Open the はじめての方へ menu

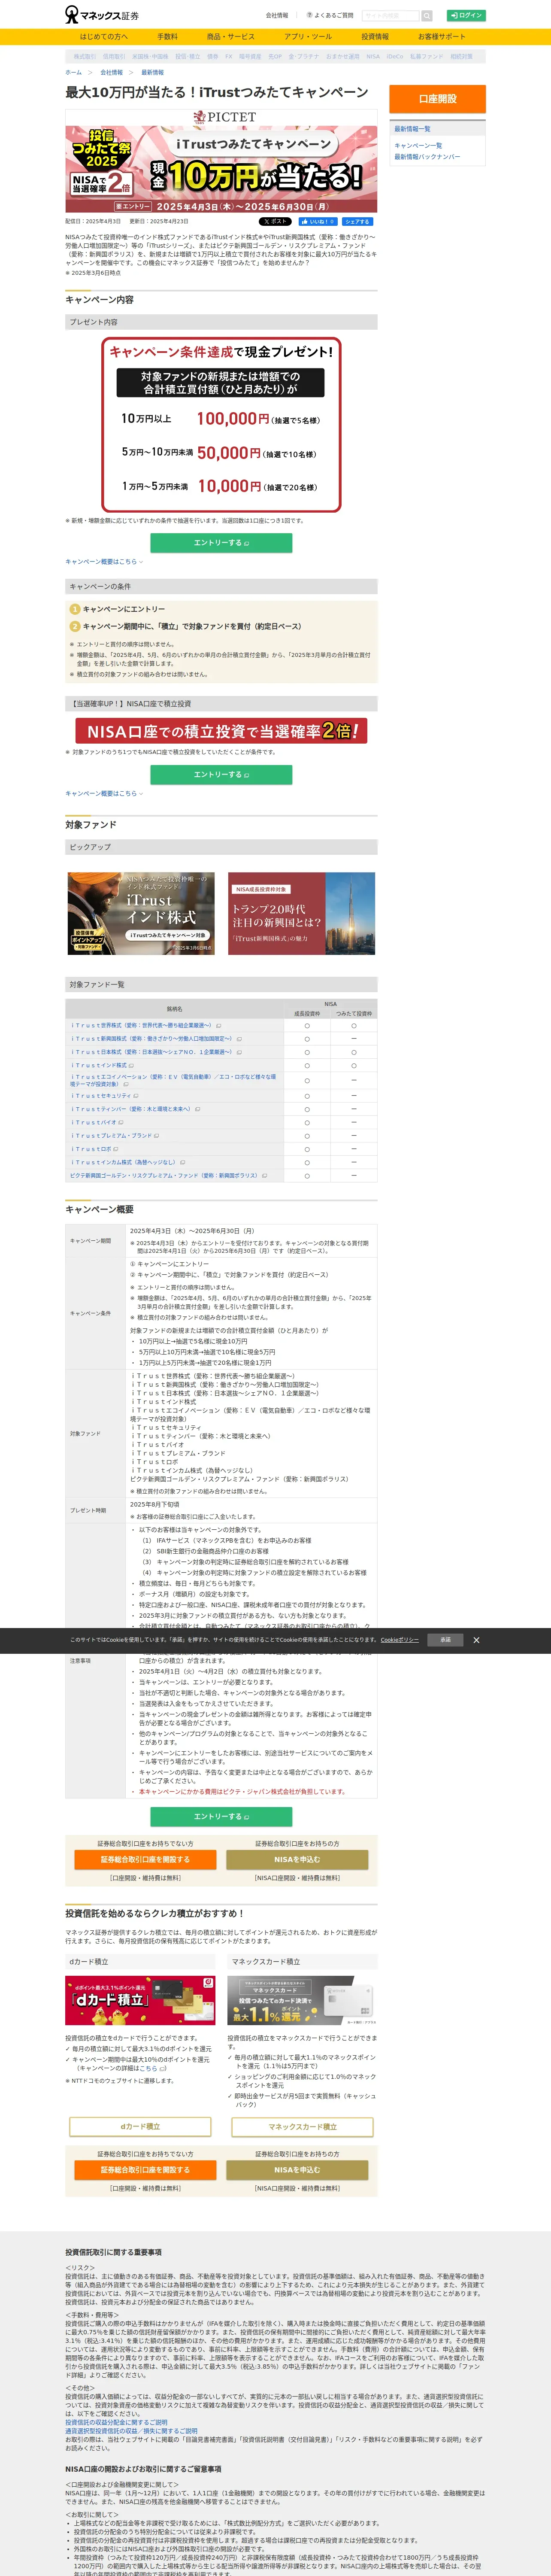(x=104, y=37)
